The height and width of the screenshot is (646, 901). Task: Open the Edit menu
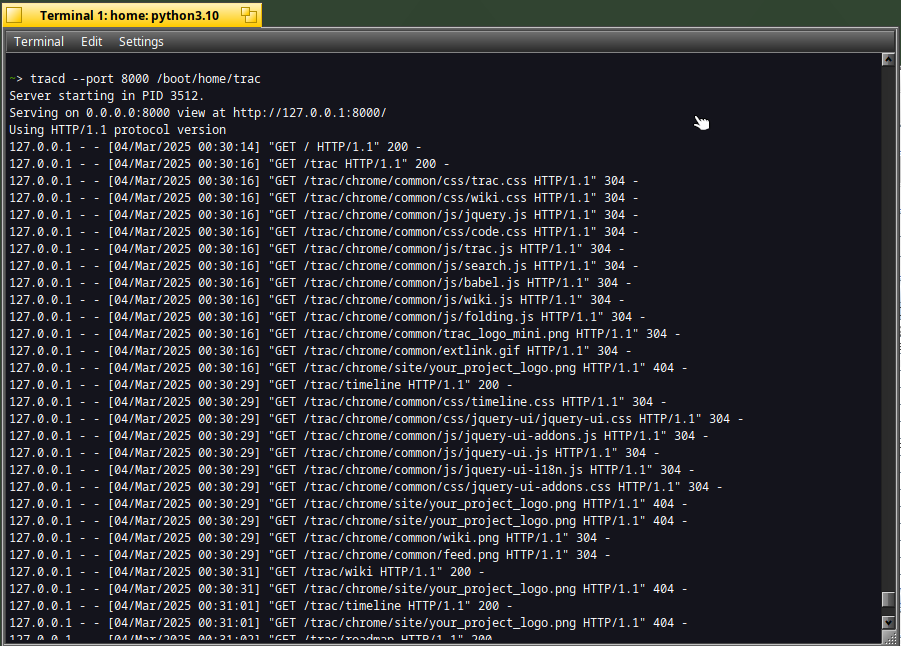click(x=91, y=41)
